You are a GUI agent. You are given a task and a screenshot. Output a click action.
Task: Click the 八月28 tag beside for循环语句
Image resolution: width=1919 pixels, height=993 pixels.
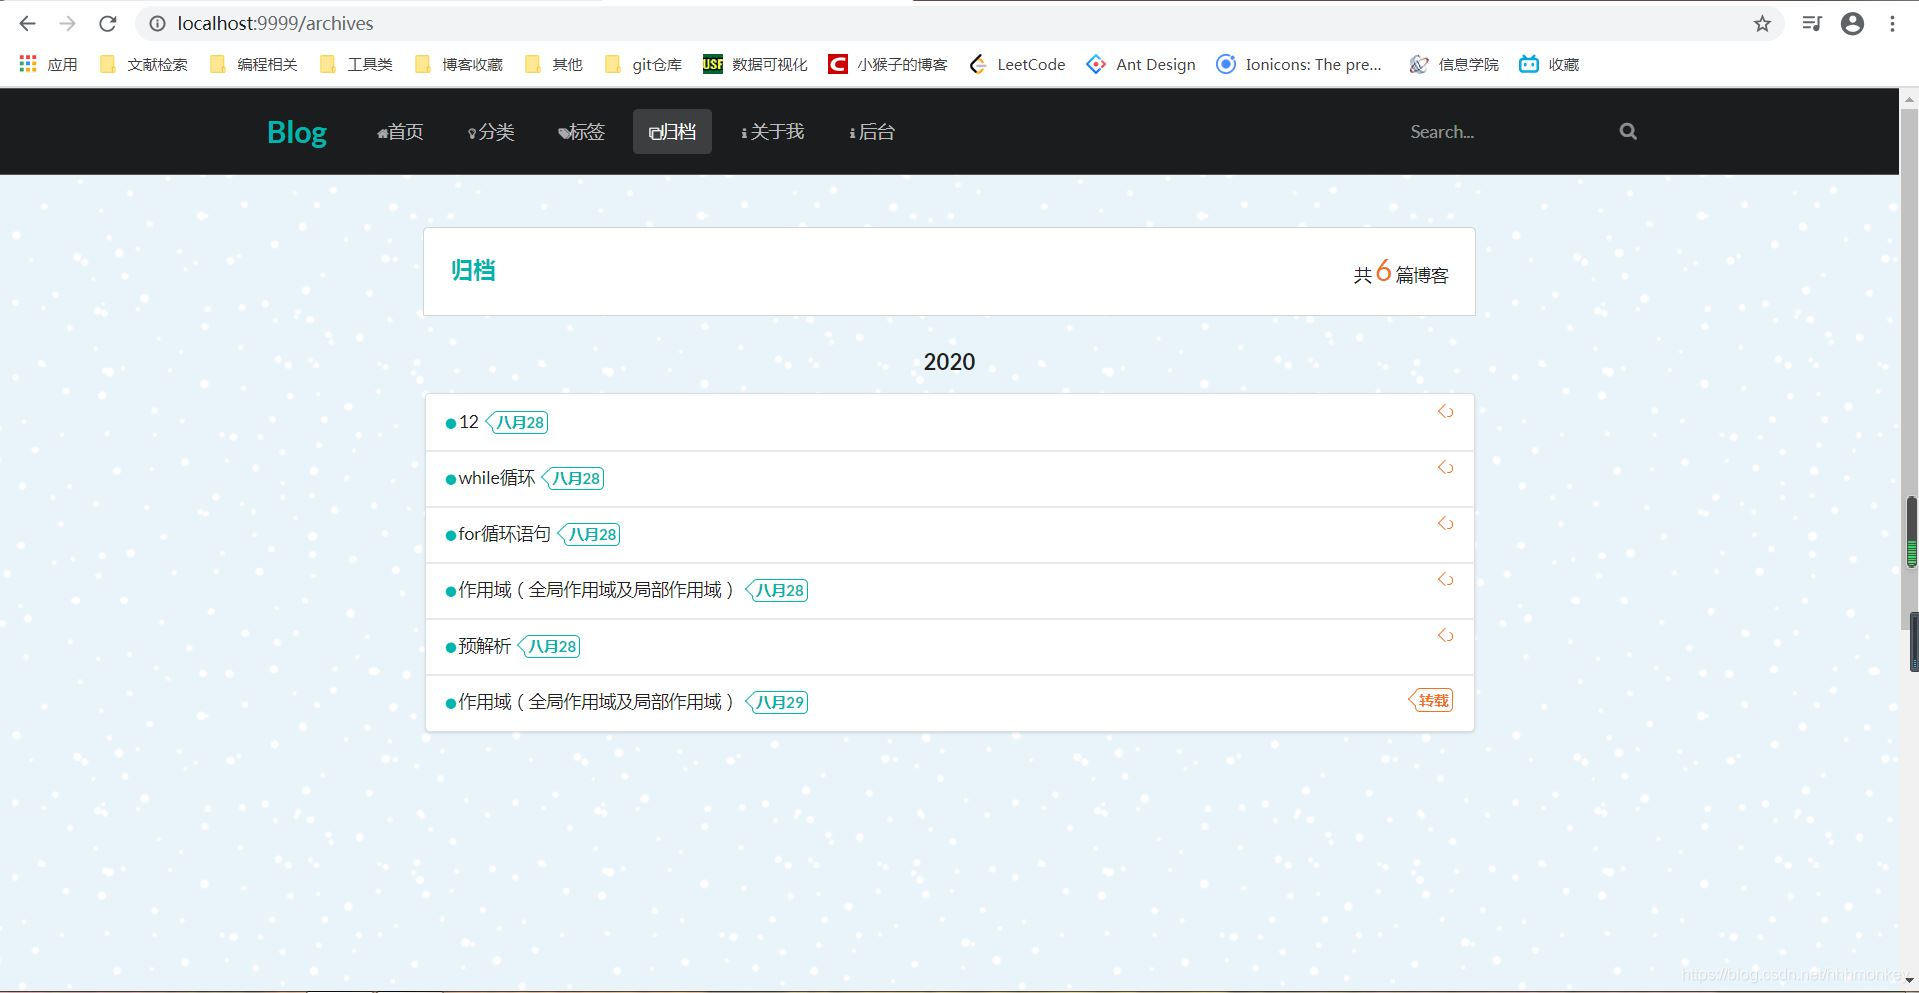tap(590, 534)
